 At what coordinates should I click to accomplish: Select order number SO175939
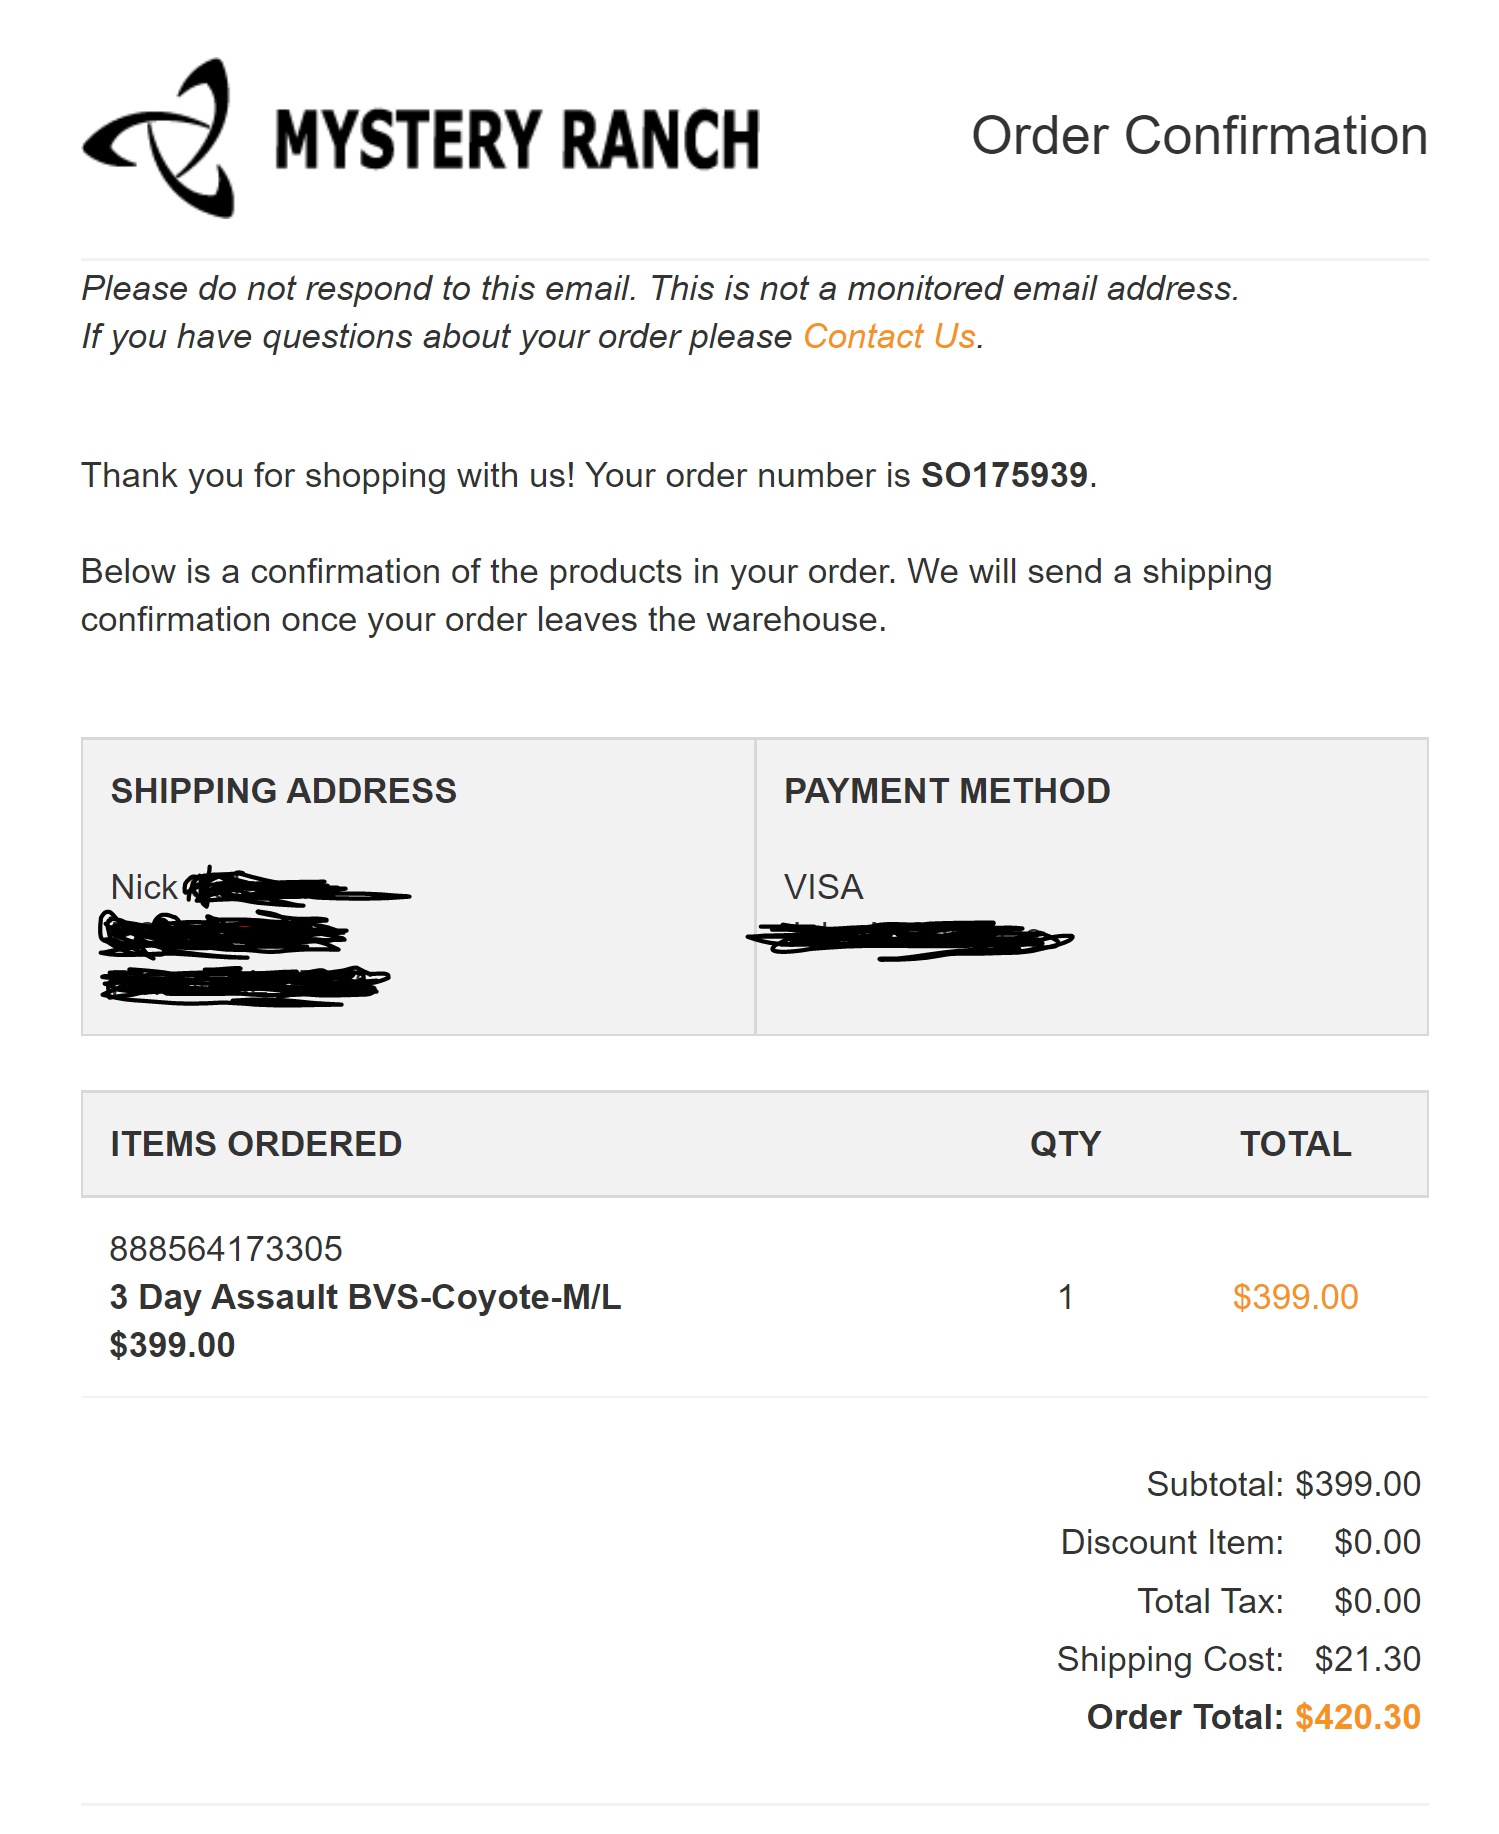(x=1004, y=475)
